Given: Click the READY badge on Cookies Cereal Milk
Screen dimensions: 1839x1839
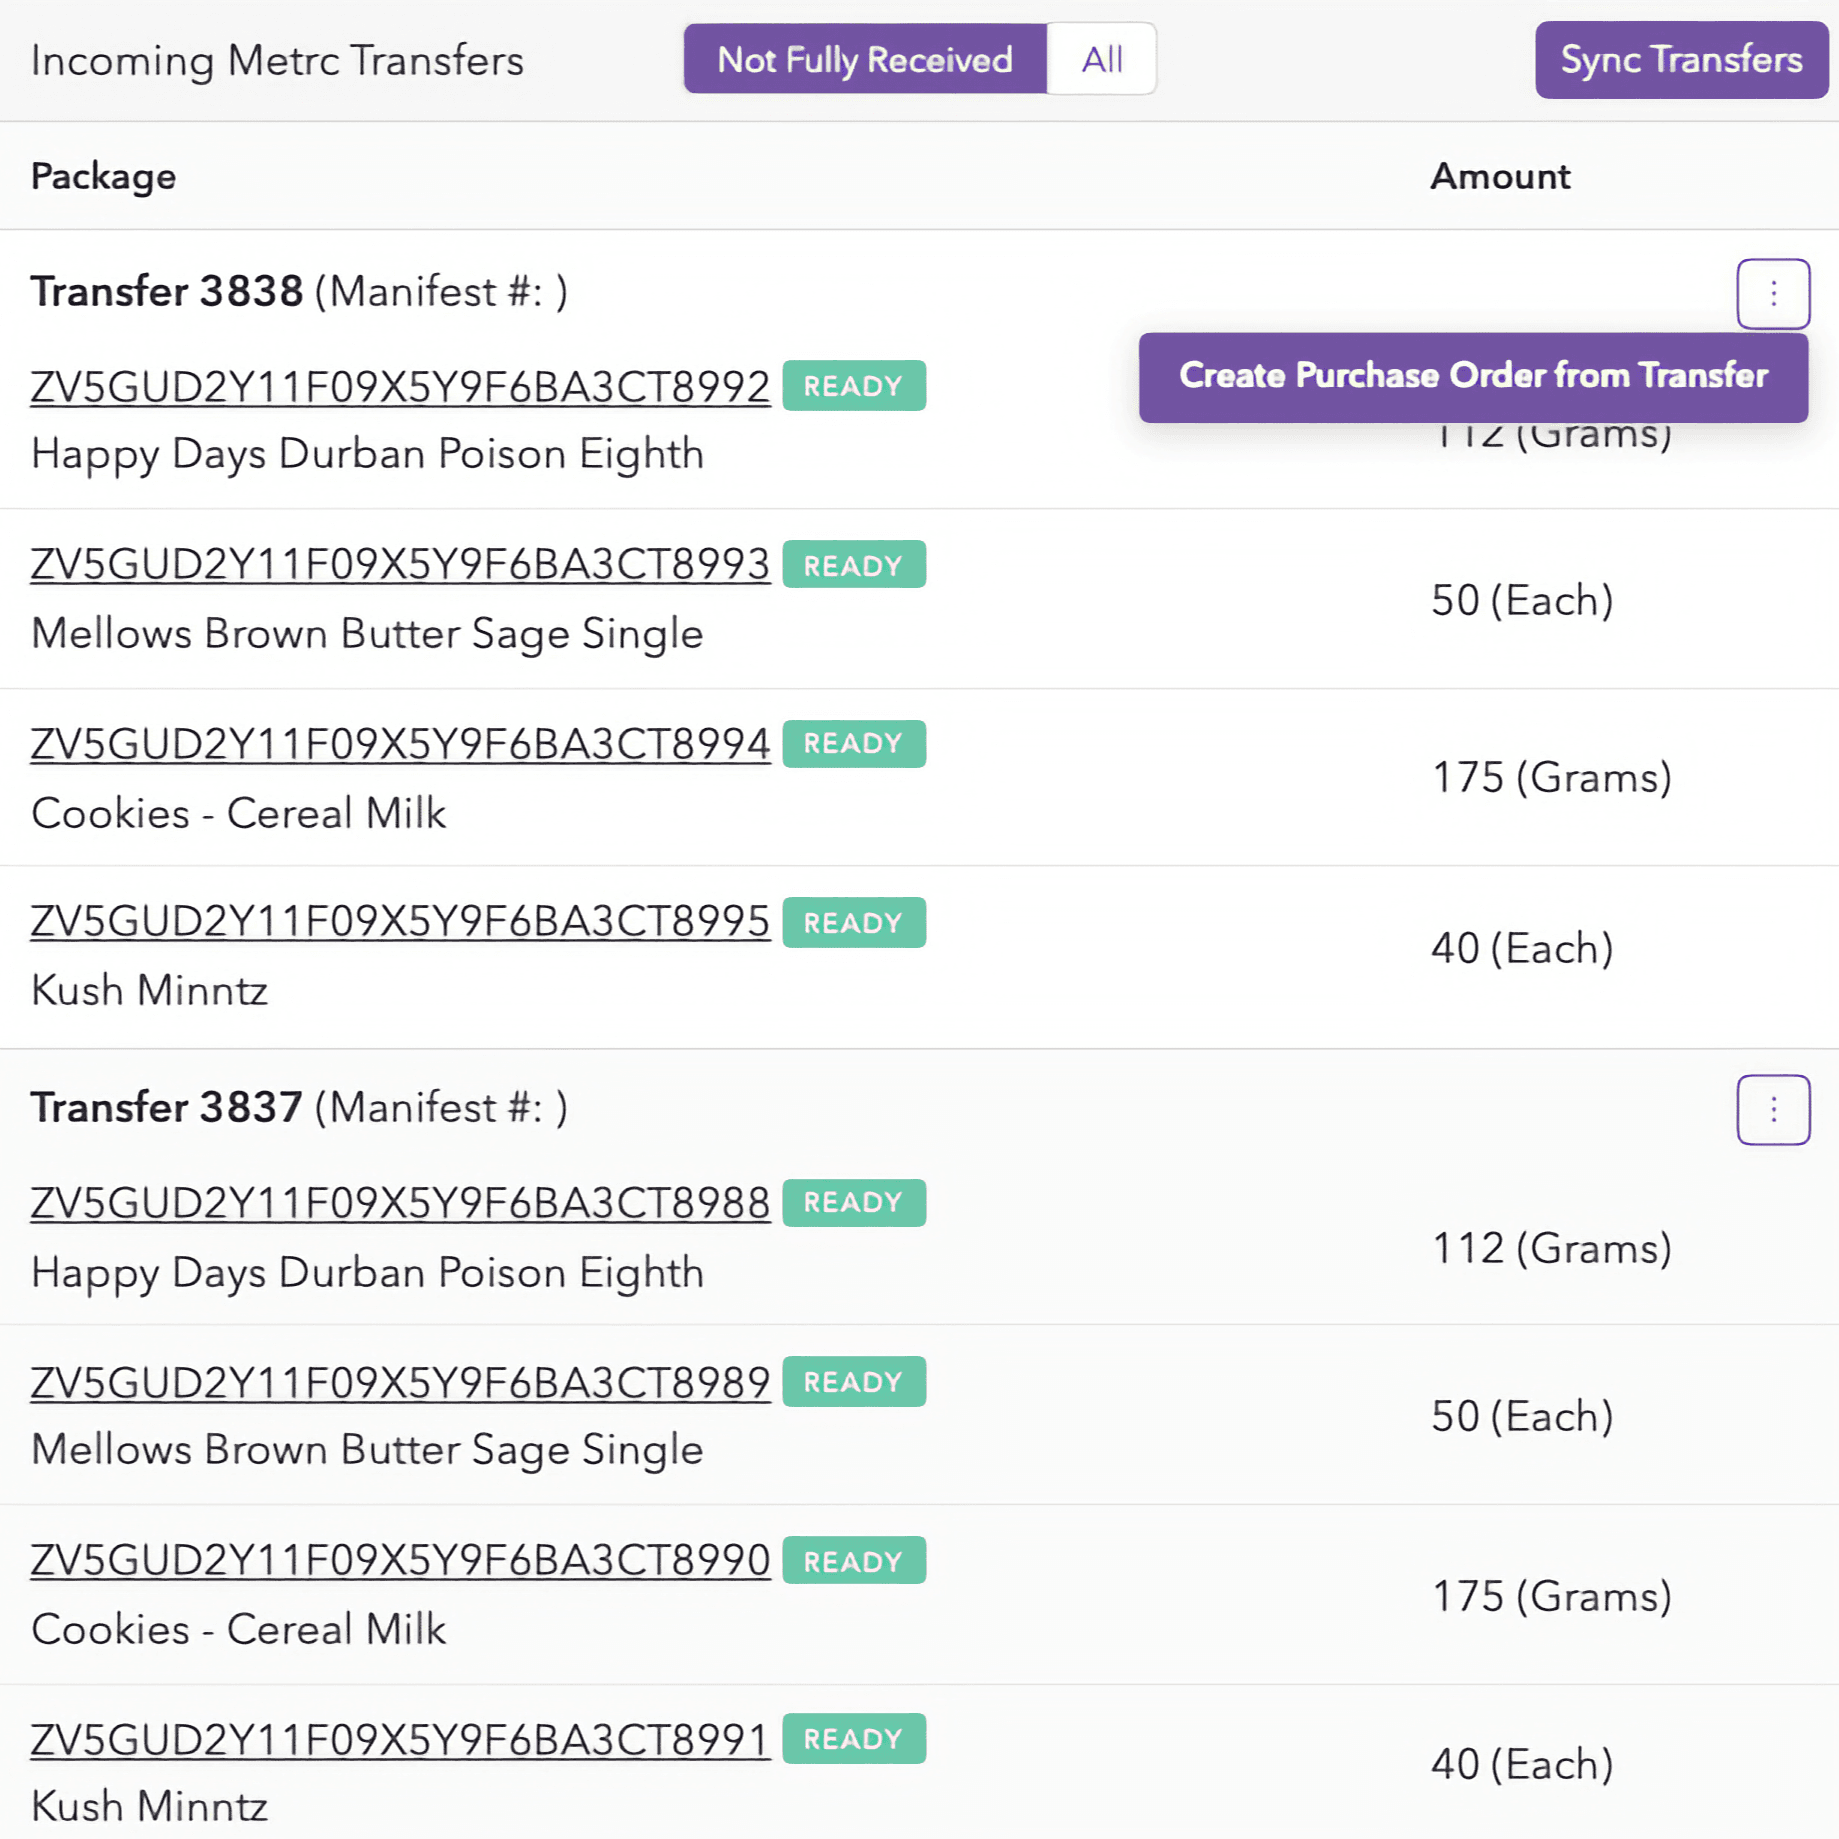Looking at the screenshot, I should tap(854, 743).
